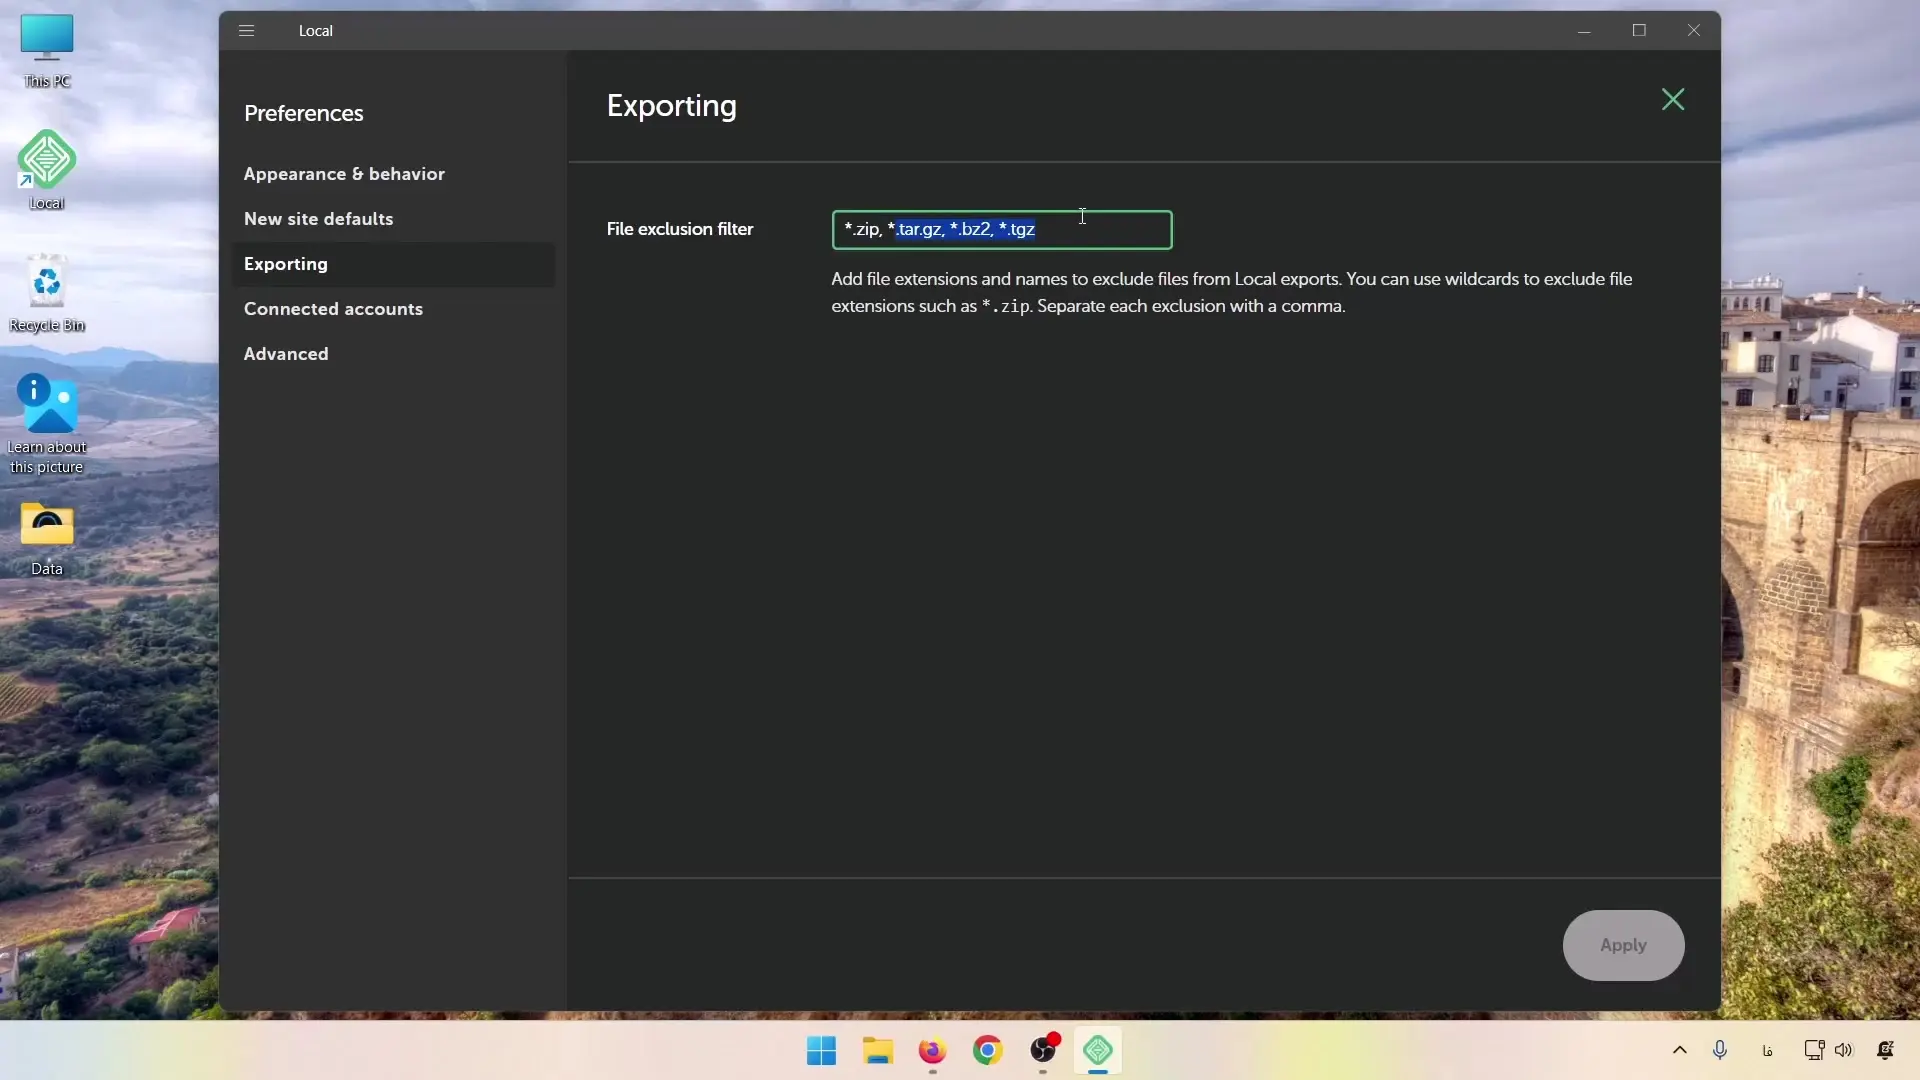Viewport: 1920px width, 1080px height.
Task: Click the microphone tray icon
Action: point(1720,1050)
